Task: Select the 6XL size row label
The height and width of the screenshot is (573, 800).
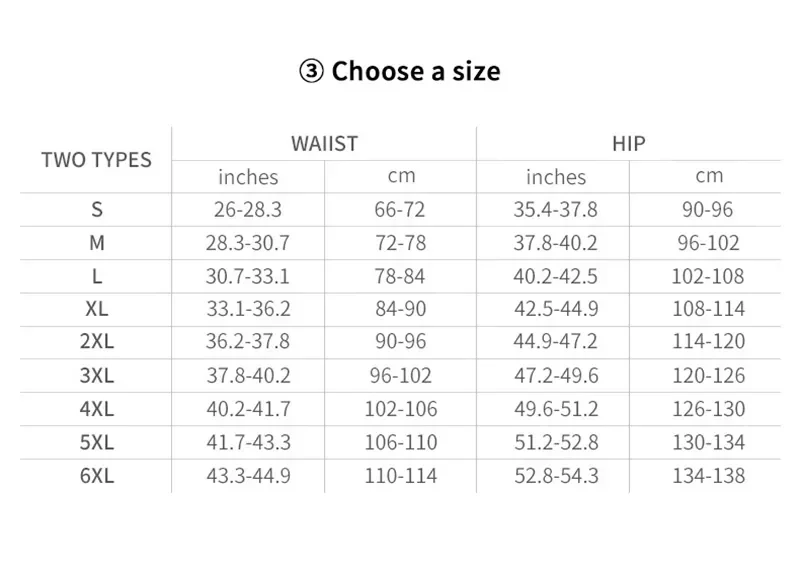Action: 97,476
